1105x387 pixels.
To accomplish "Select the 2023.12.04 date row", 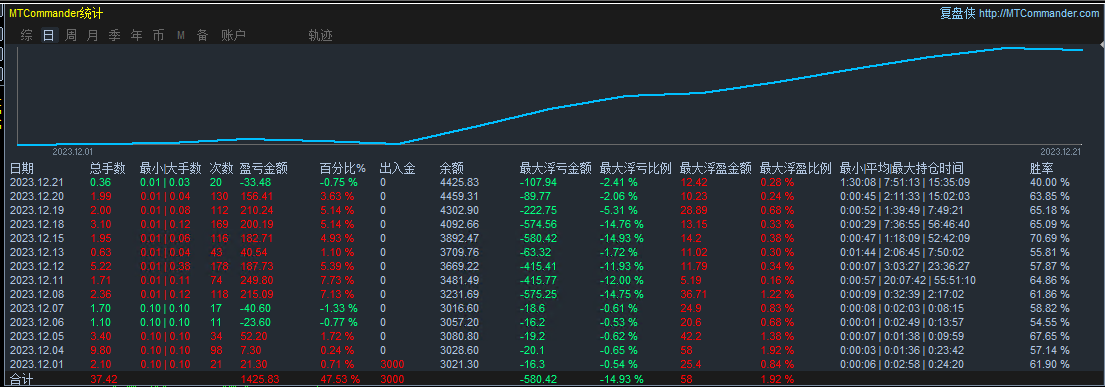I will [x=37, y=350].
